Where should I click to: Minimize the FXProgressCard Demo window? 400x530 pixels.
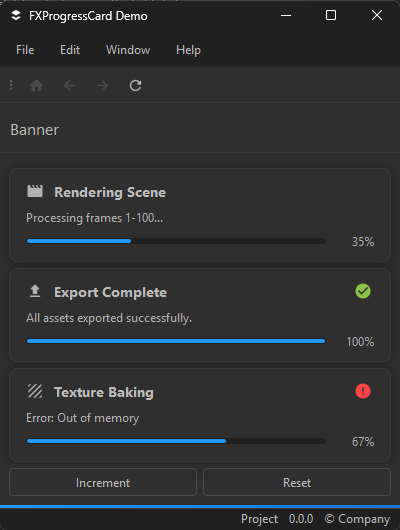click(x=286, y=16)
